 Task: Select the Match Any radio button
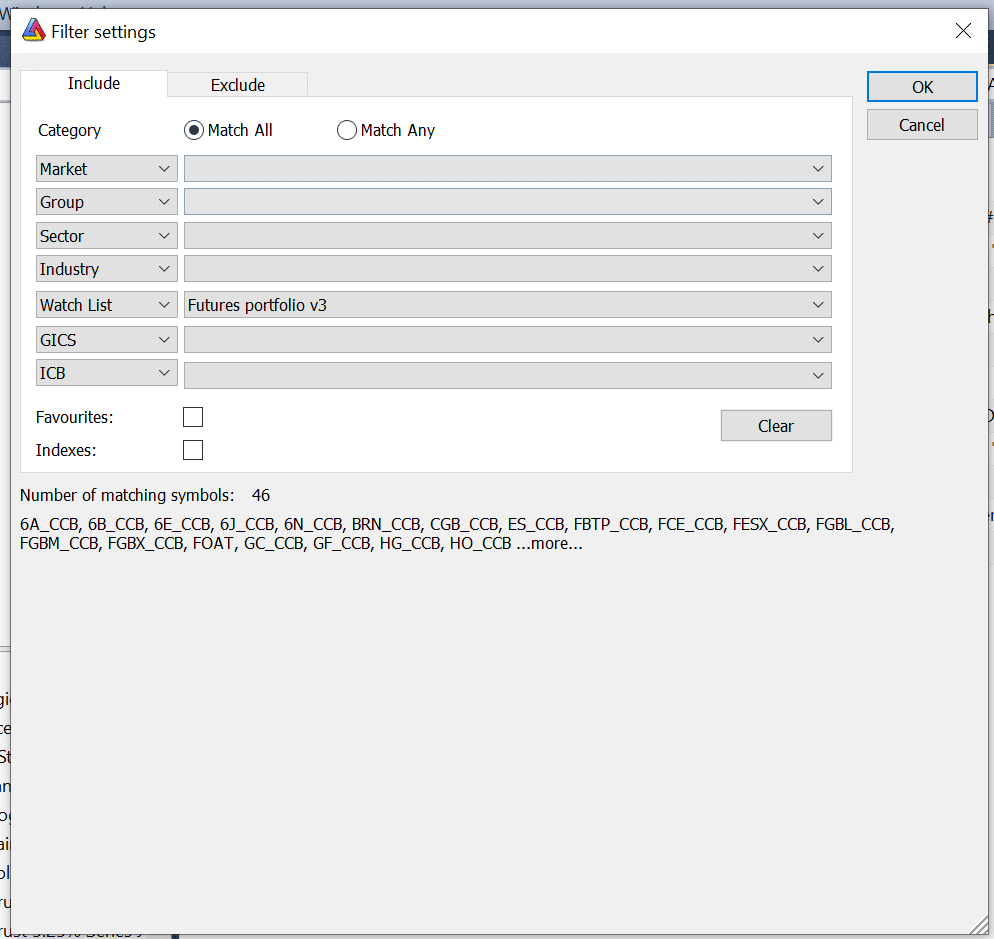pyautogui.click(x=347, y=130)
